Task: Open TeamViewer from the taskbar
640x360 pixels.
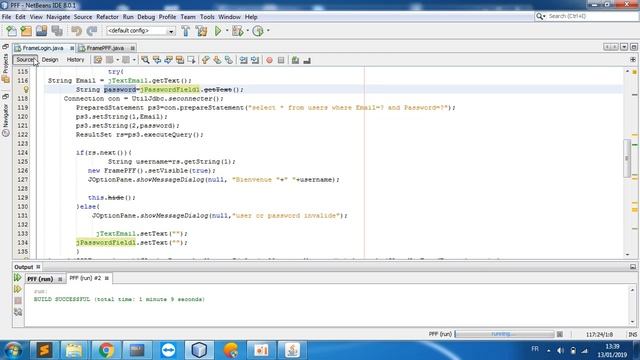Action: pos(168,350)
